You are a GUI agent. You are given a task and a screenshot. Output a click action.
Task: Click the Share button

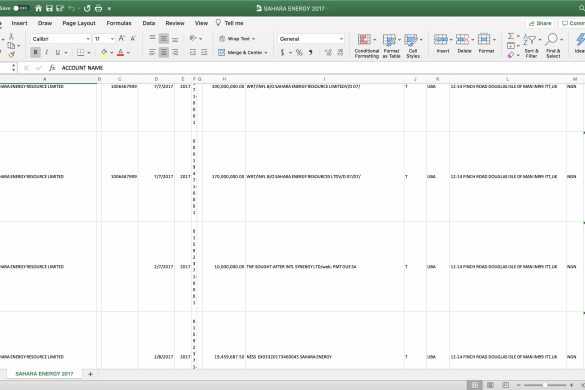tap(540, 23)
